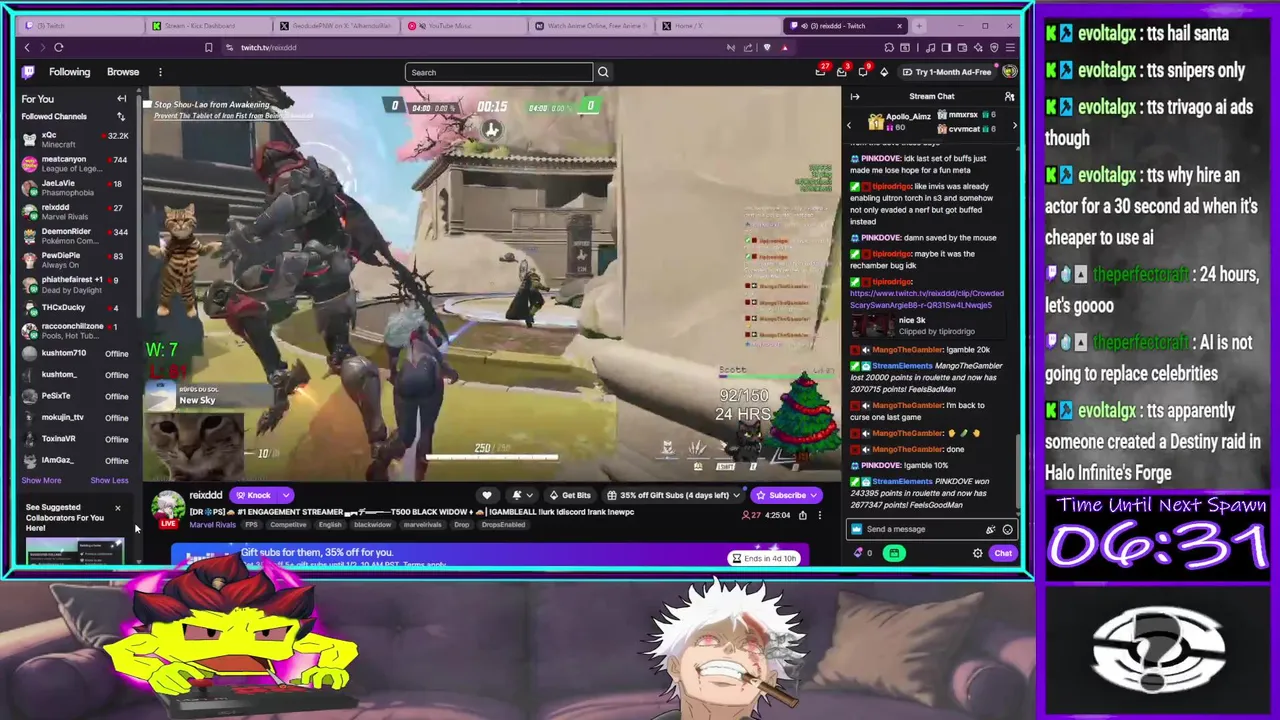Select the DropsEnabled tag
Screen dimensions: 1280x720
click(503, 525)
